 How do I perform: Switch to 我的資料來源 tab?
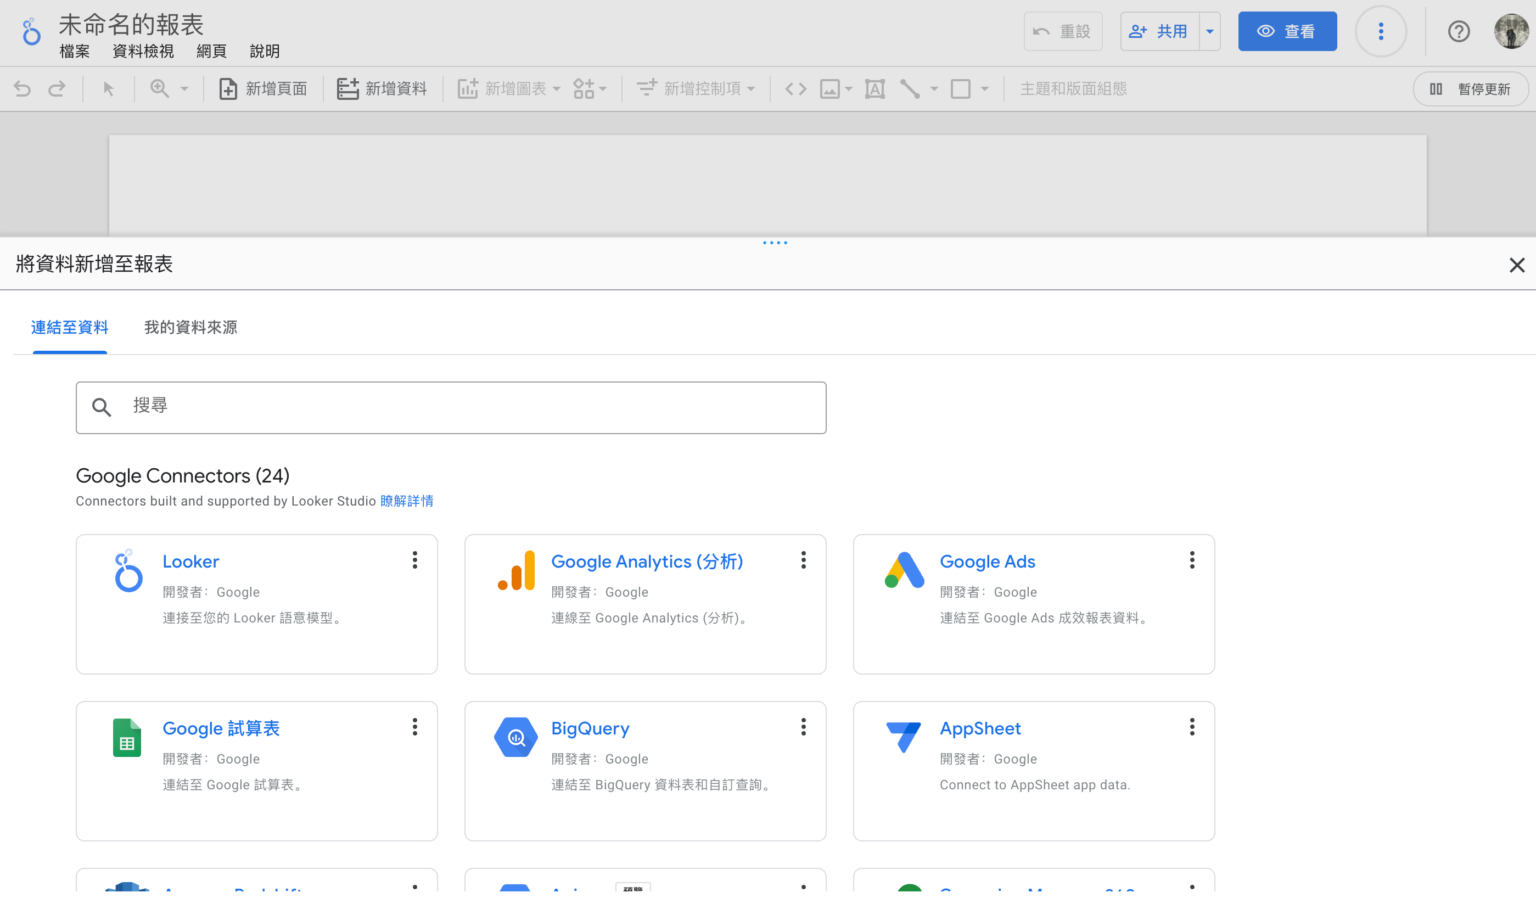pos(190,327)
